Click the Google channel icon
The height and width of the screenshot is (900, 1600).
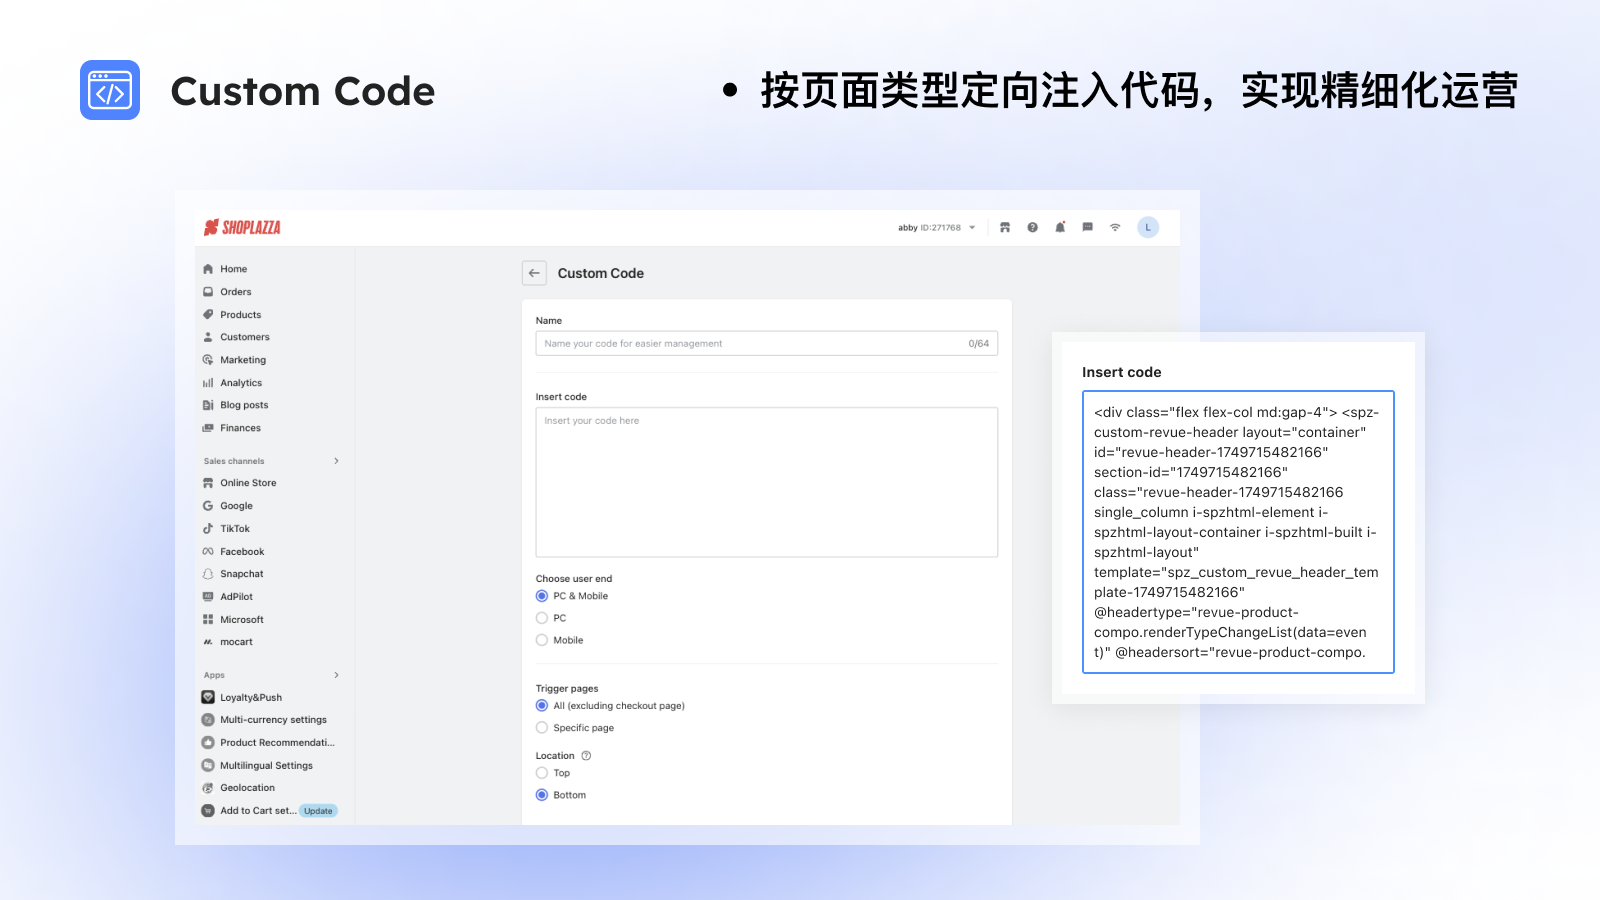[x=208, y=506]
